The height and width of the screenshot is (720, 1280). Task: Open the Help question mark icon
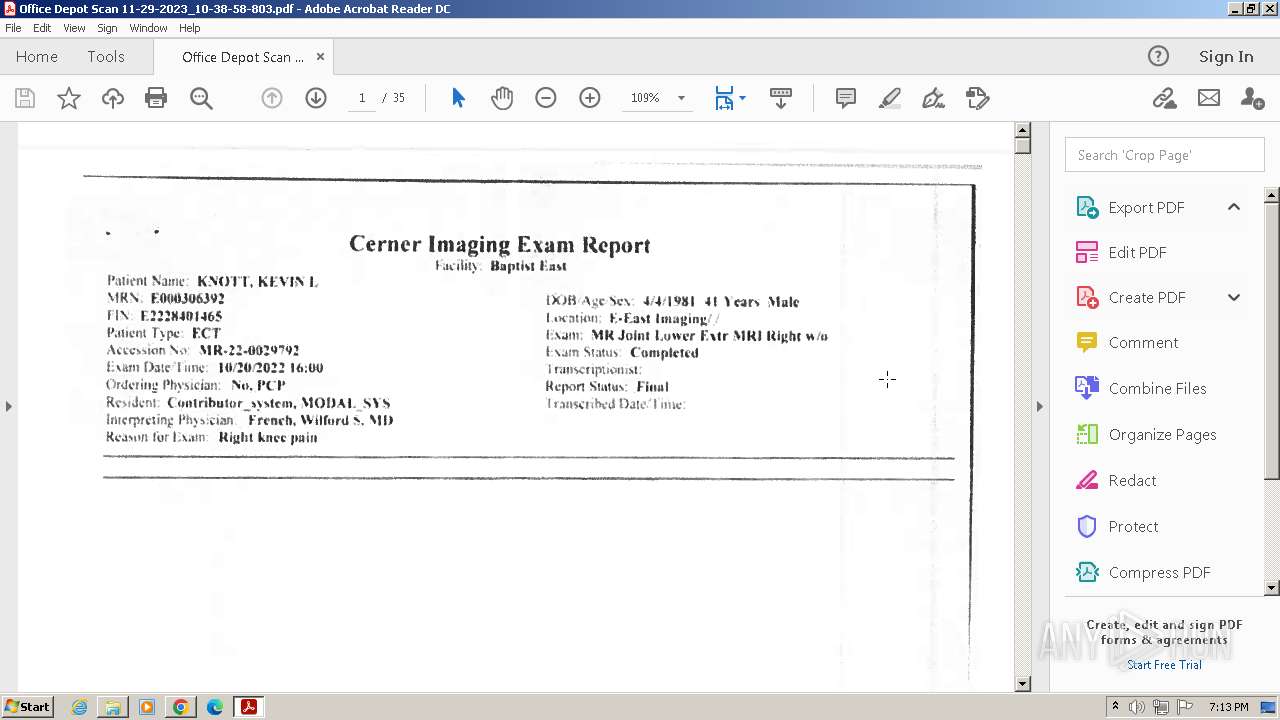coord(1158,56)
